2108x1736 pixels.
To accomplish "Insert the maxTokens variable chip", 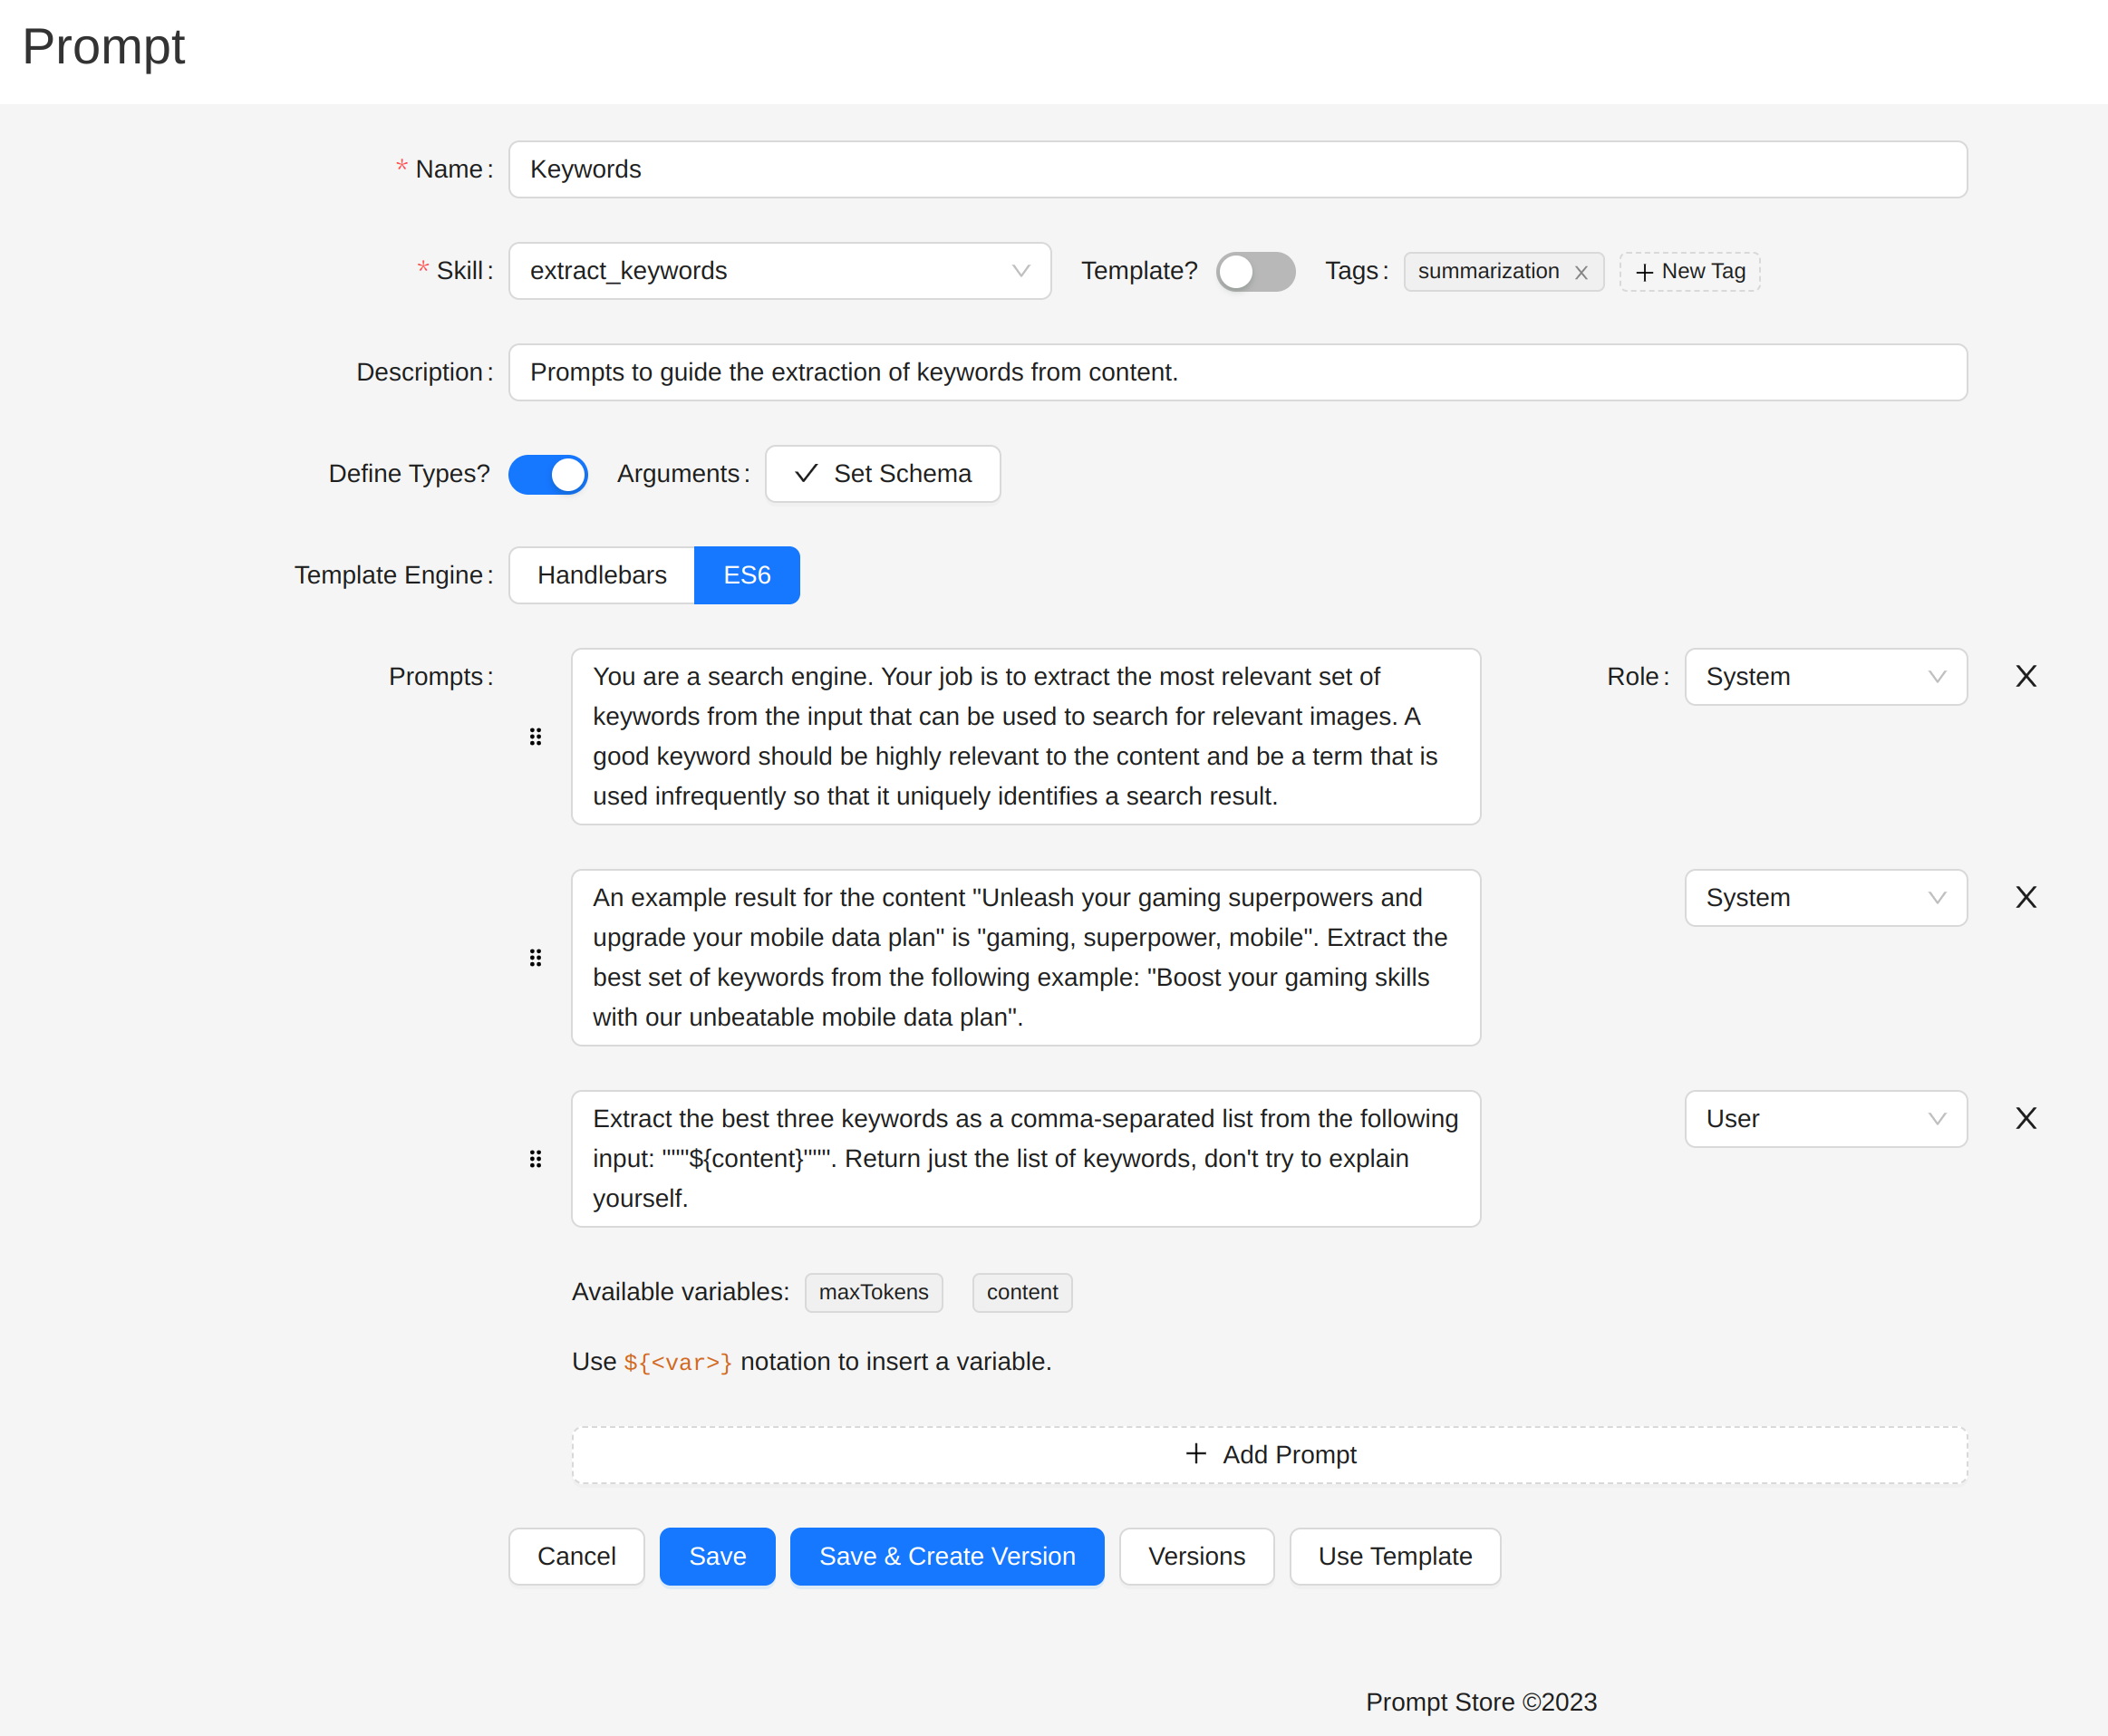I will click(874, 1293).
